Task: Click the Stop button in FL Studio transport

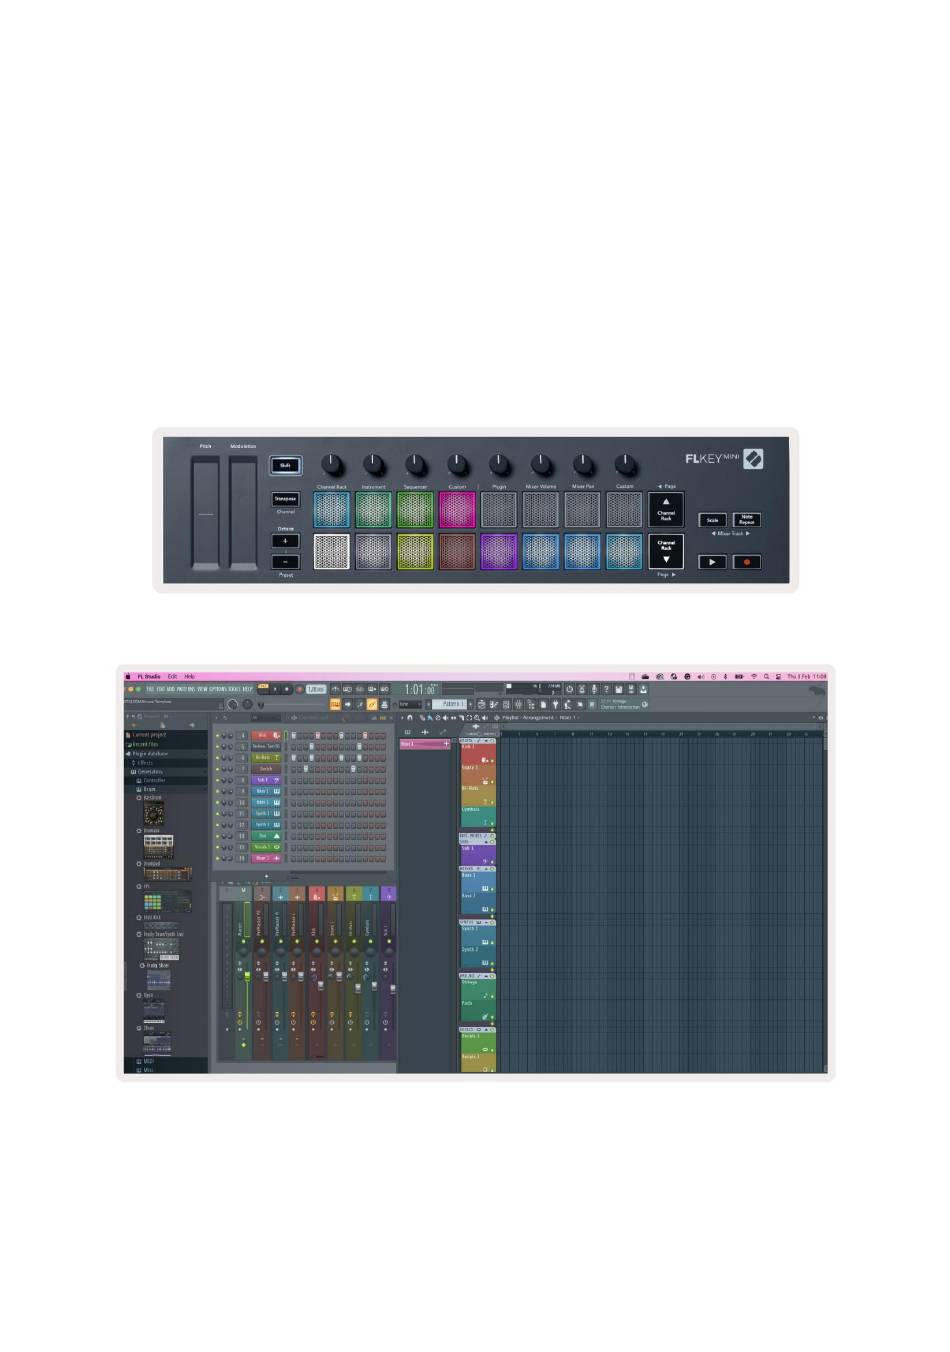Action: (x=287, y=689)
